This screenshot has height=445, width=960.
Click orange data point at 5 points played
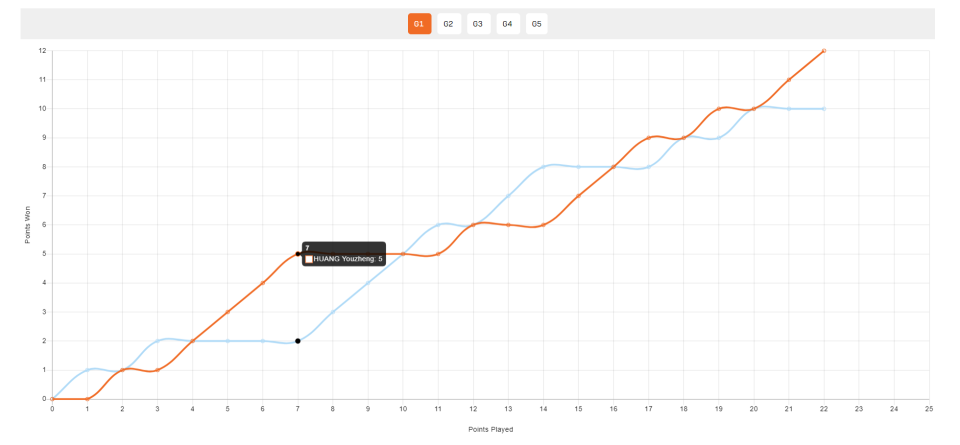click(228, 312)
